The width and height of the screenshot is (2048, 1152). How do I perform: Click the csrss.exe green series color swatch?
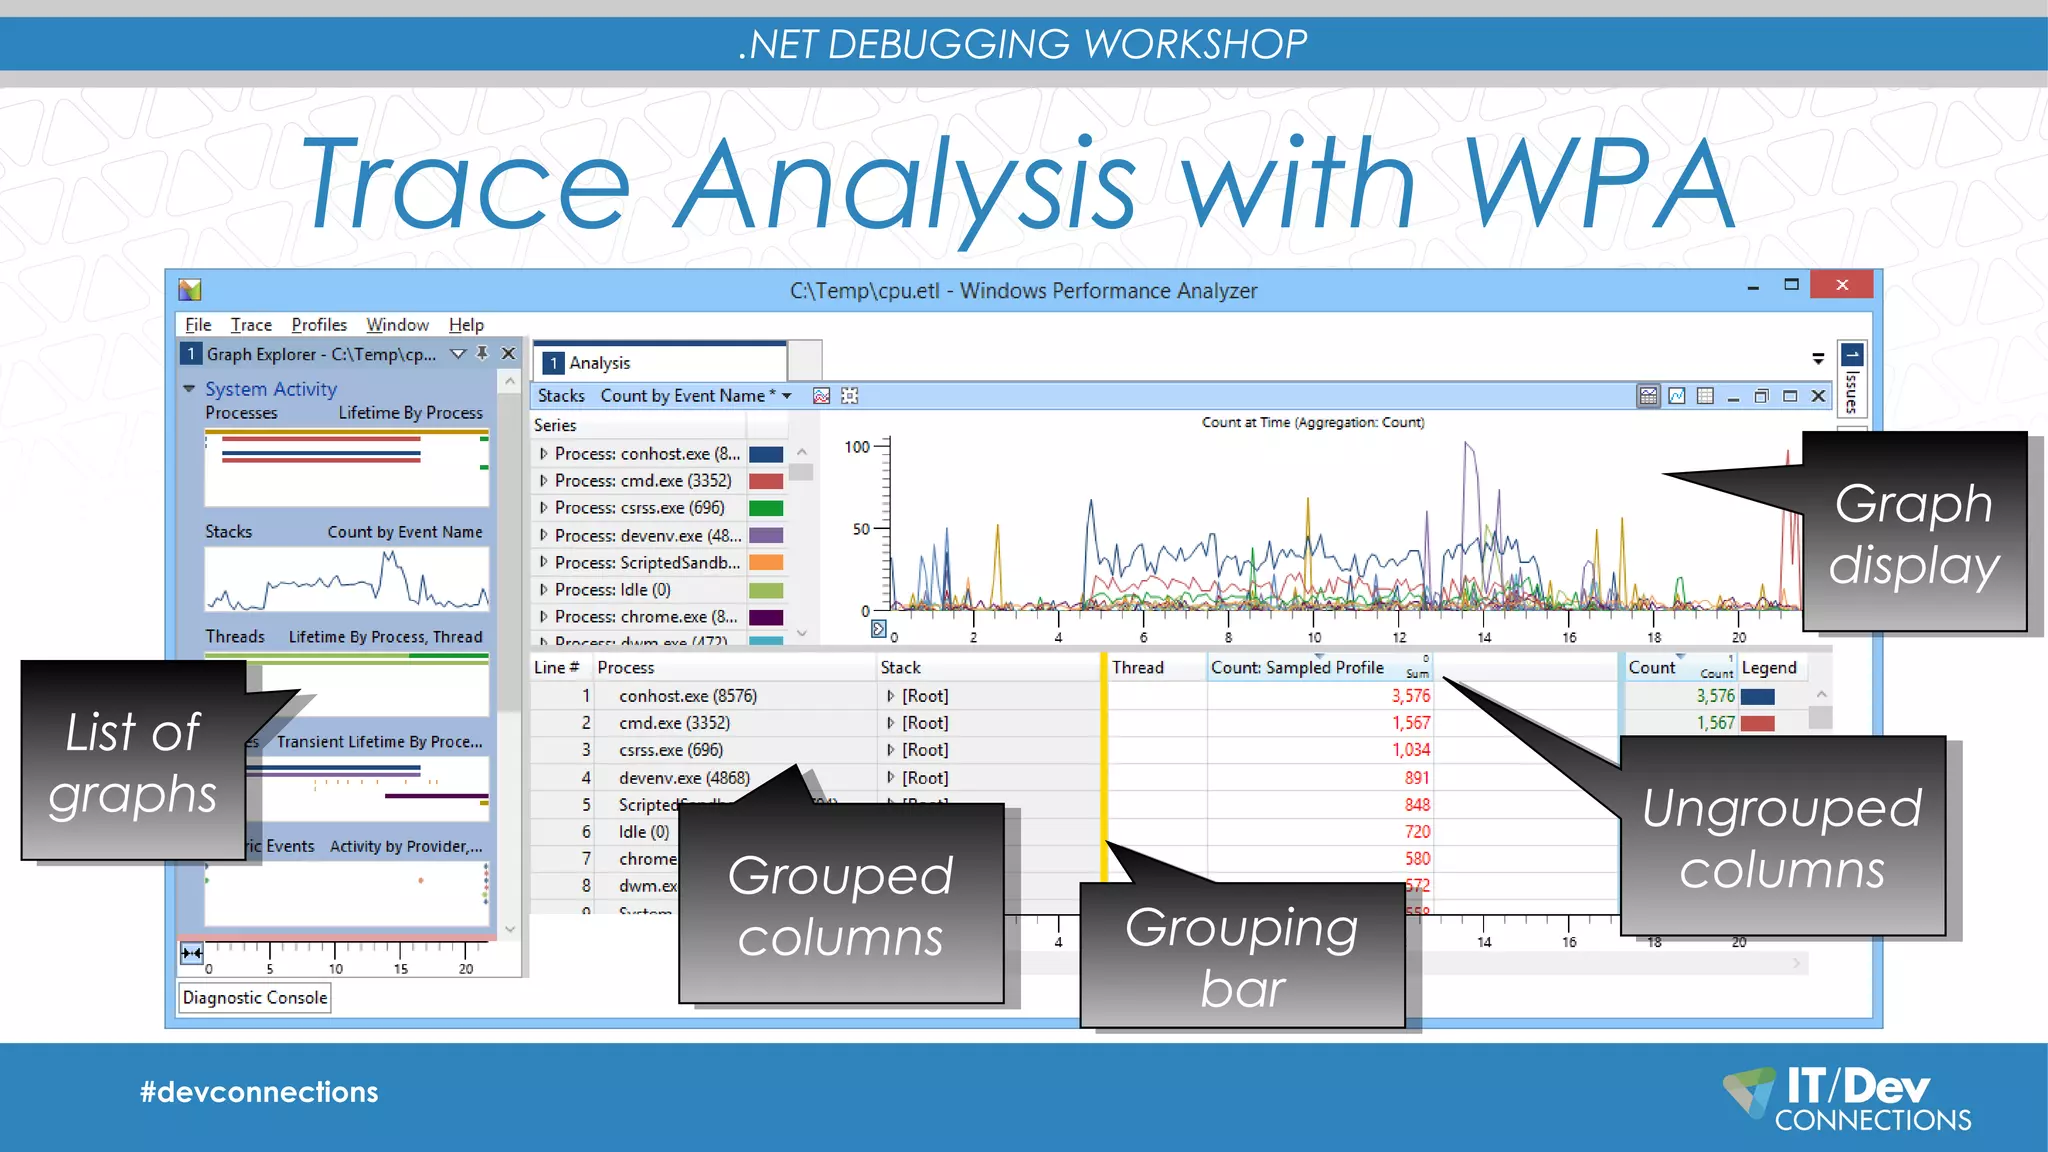766,508
